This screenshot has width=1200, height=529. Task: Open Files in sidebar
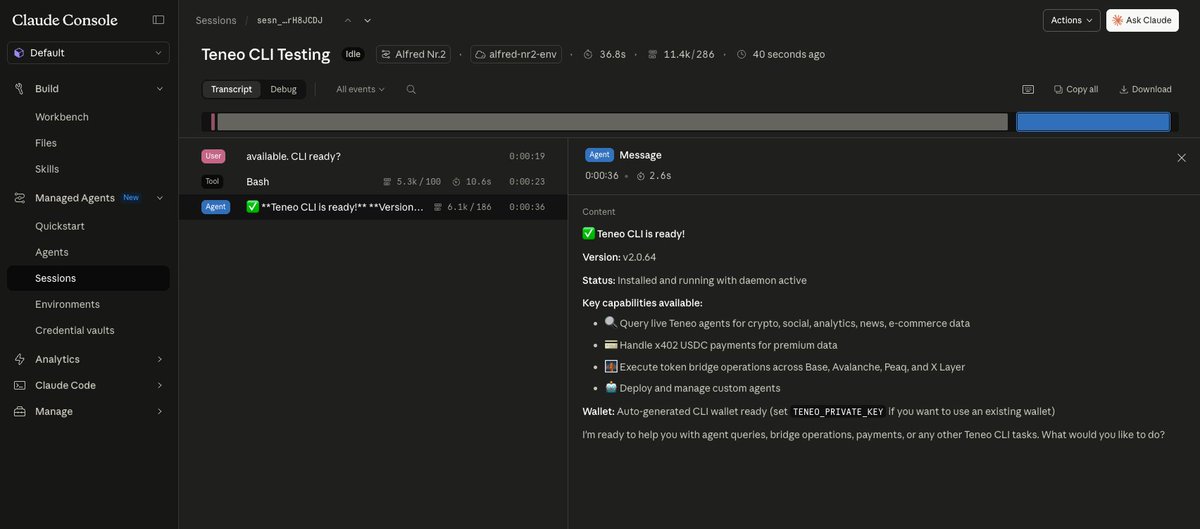(46, 143)
